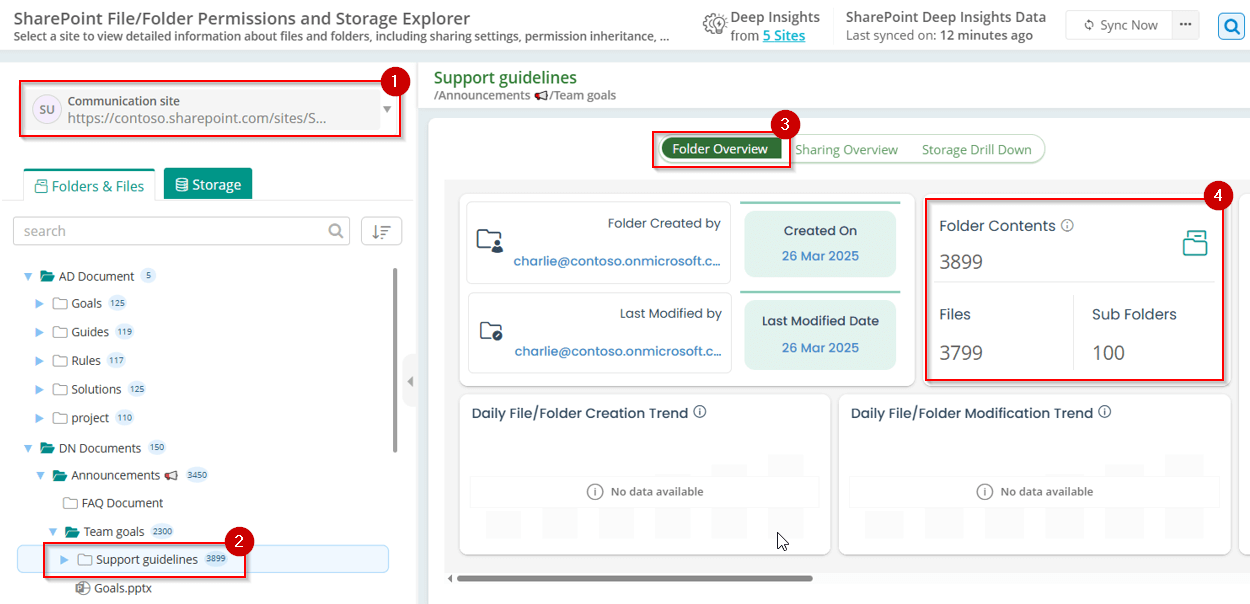1250x604 pixels.
Task: Open the Storage Drill Down tab
Action: coord(976,148)
